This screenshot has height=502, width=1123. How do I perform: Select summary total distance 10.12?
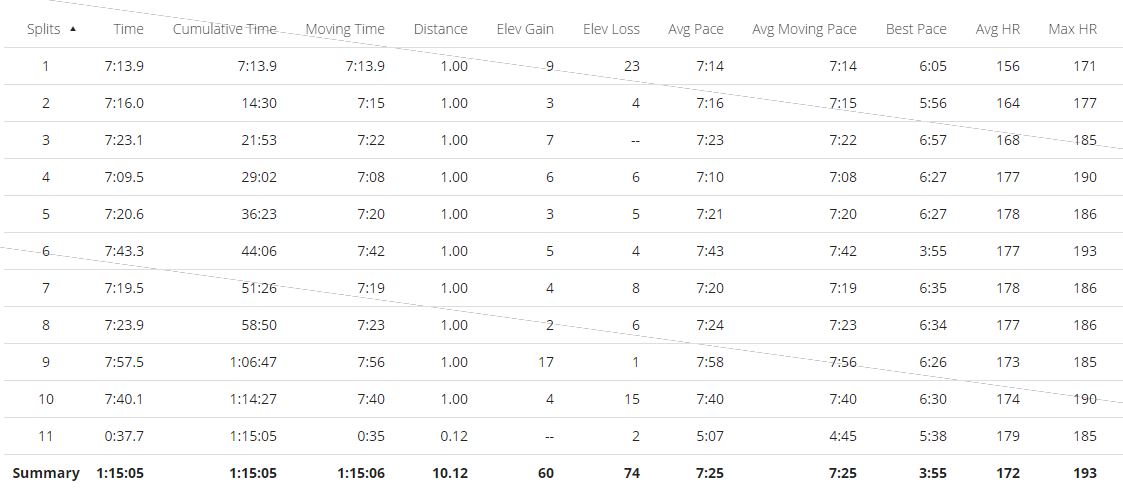click(451, 473)
